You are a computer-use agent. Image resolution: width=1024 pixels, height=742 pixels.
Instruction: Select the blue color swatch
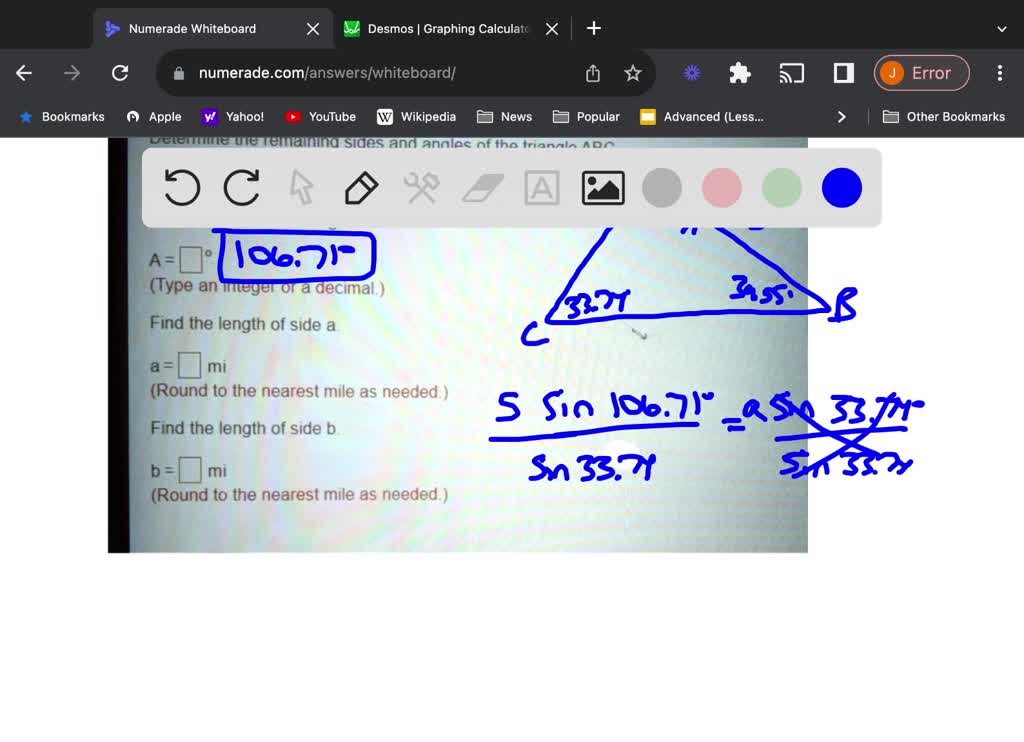(x=841, y=187)
